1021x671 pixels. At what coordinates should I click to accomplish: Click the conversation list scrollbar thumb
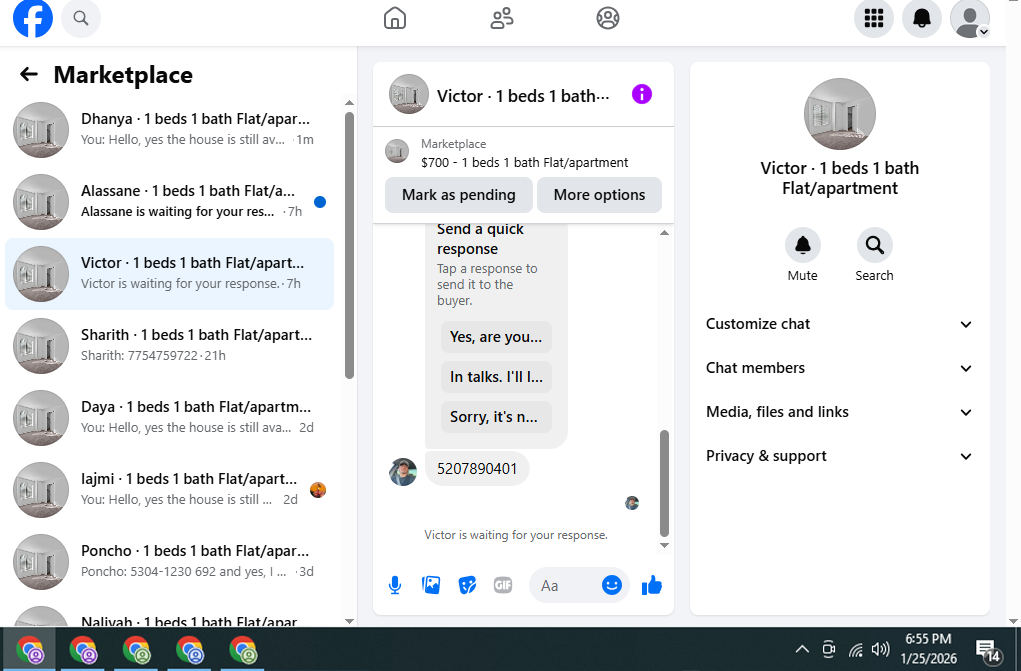pyautogui.click(x=350, y=246)
